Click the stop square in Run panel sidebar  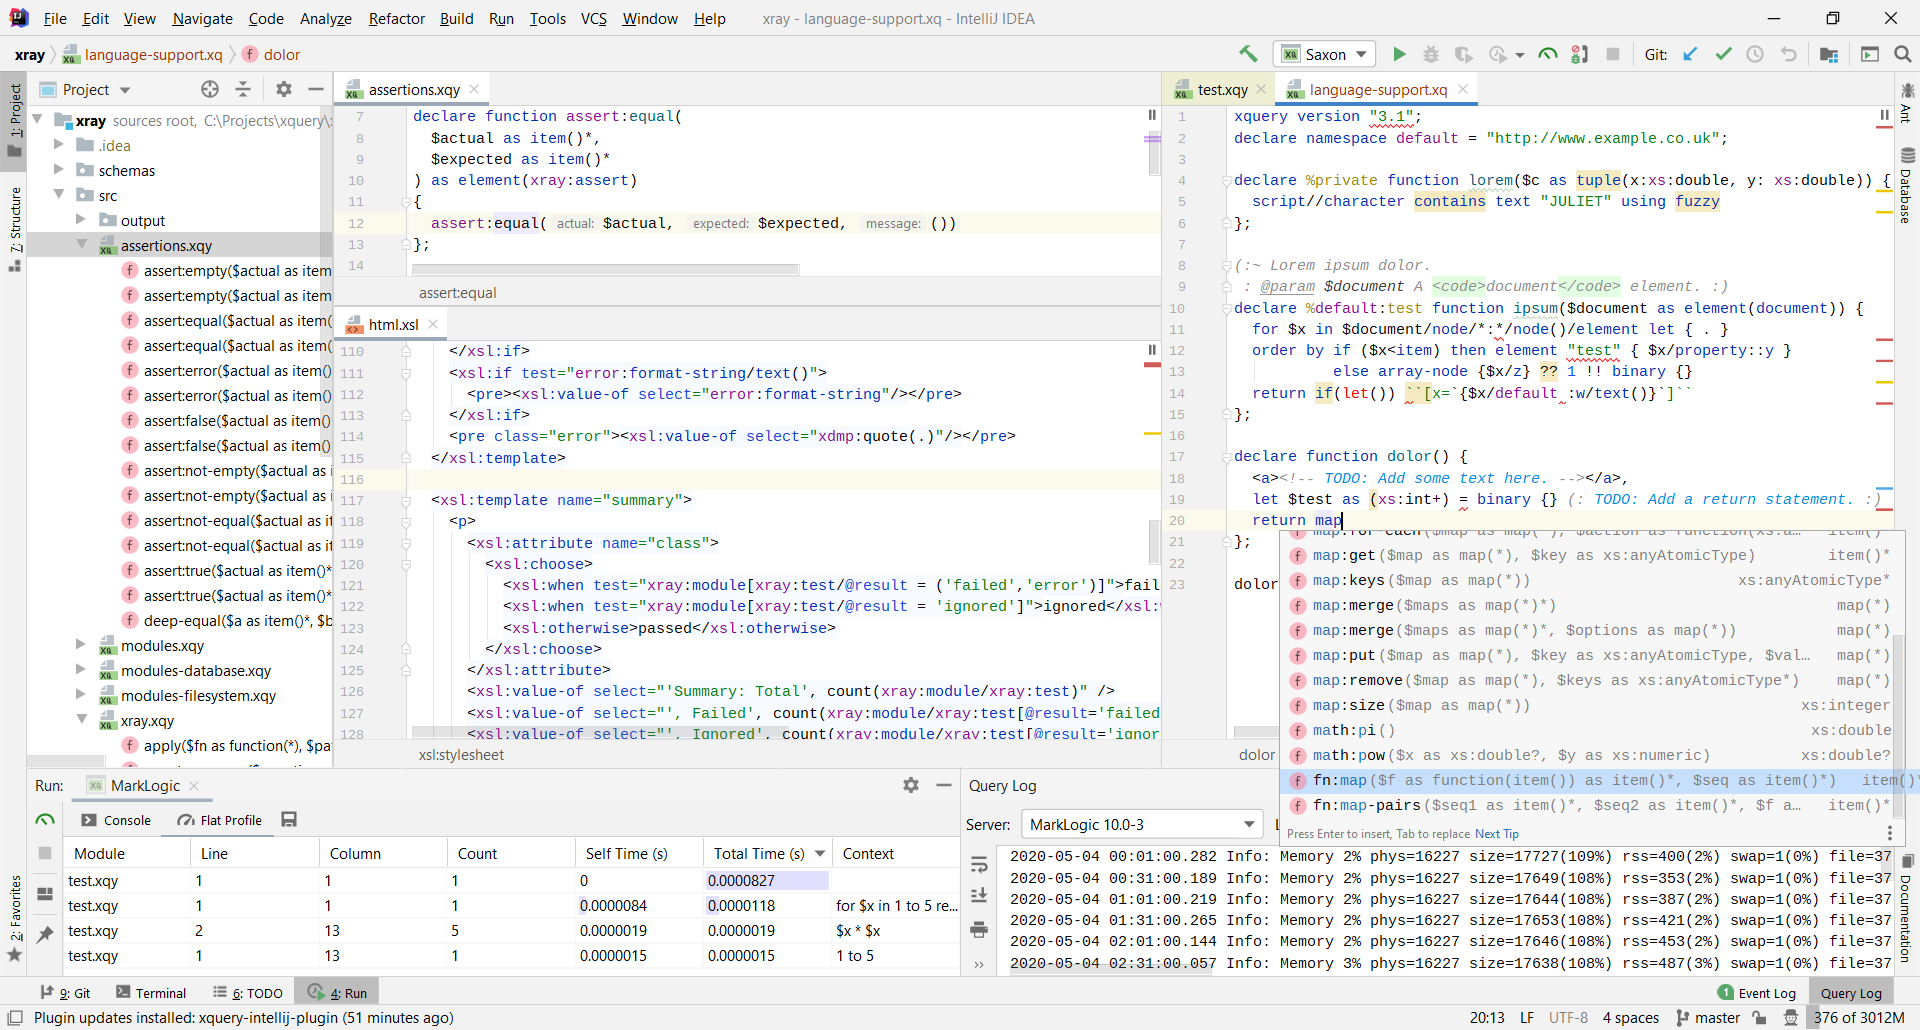click(x=45, y=853)
